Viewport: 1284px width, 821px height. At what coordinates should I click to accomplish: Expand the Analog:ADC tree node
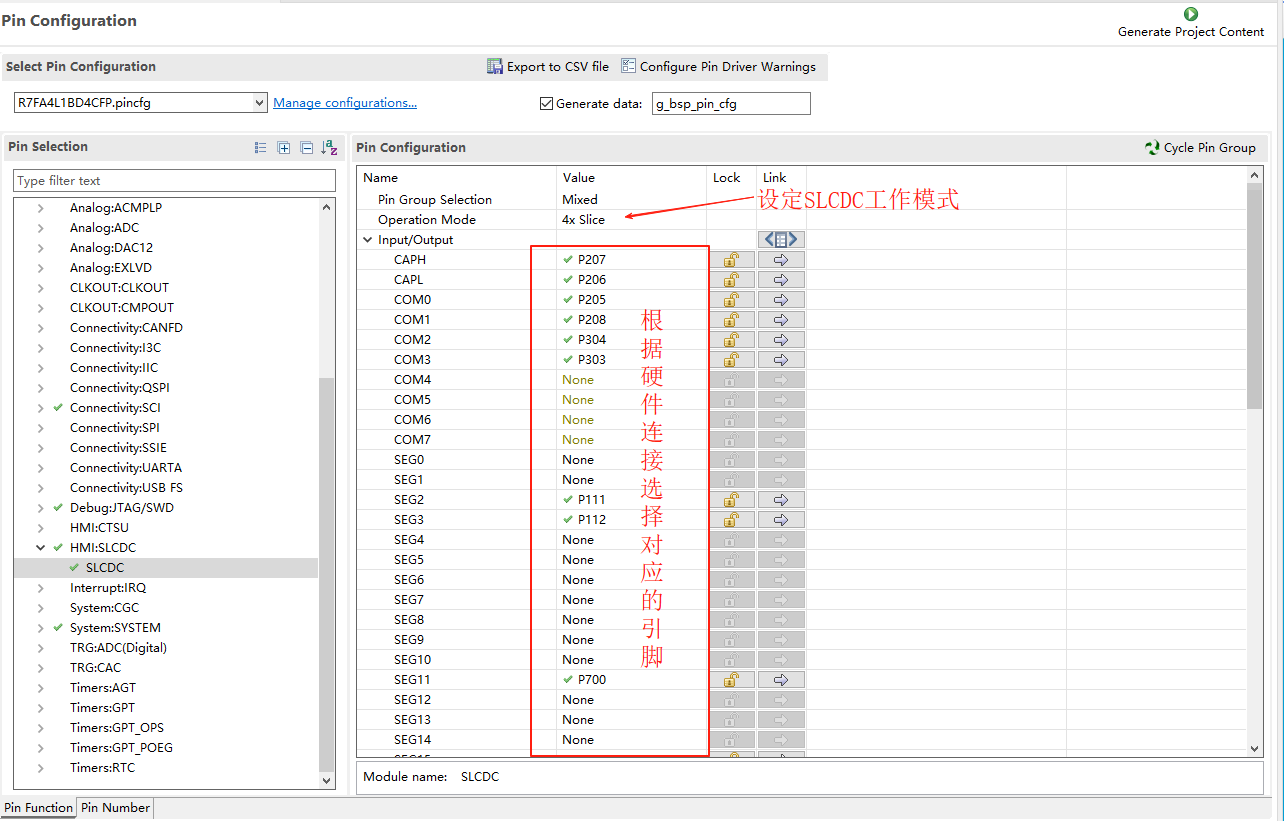(x=41, y=228)
